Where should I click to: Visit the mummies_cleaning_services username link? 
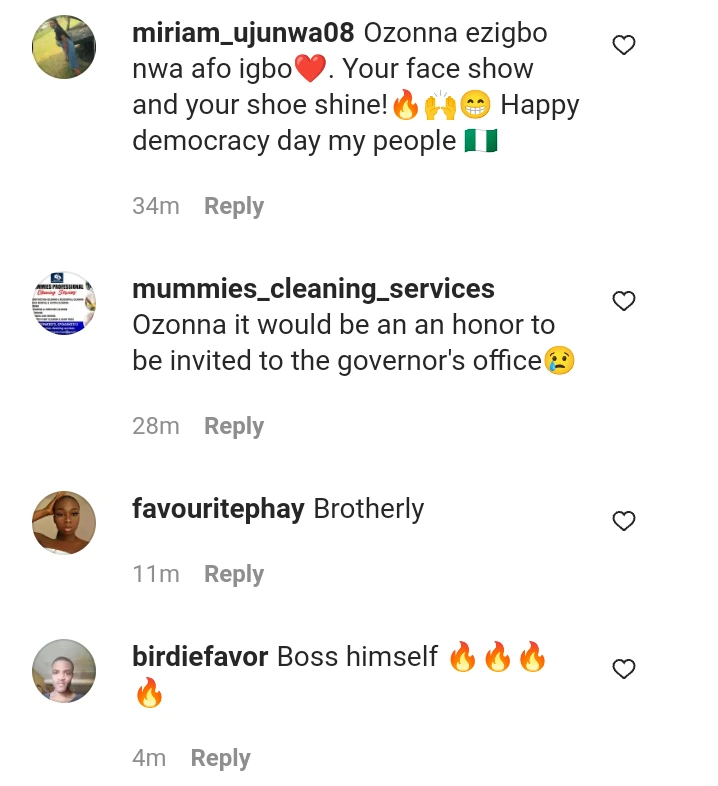[313, 289]
